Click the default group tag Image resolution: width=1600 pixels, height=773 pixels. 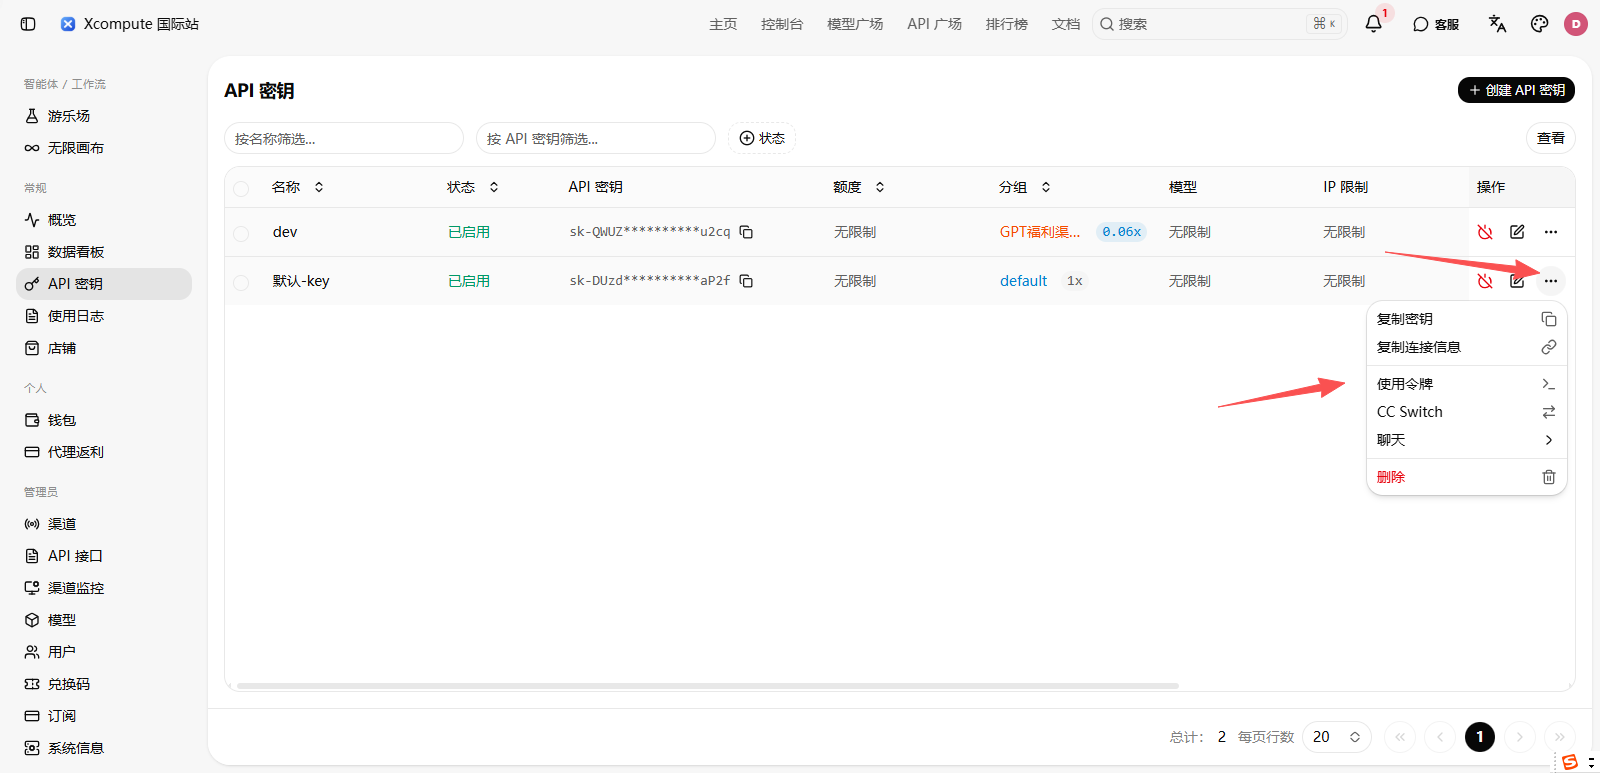[x=1024, y=281]
